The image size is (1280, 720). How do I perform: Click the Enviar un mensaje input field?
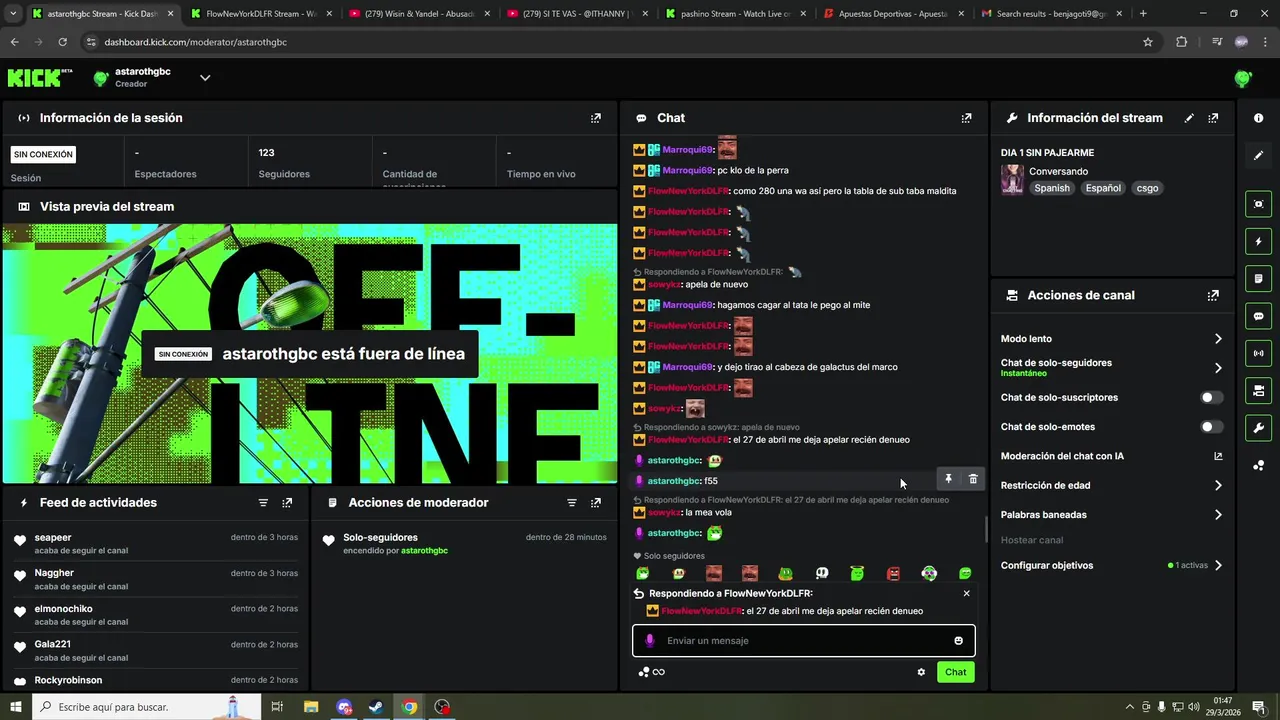[804, 641]
